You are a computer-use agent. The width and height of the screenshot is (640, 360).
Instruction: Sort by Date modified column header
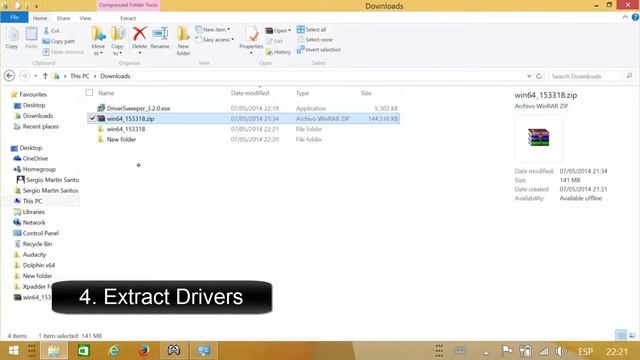click(x=250, y=93)
